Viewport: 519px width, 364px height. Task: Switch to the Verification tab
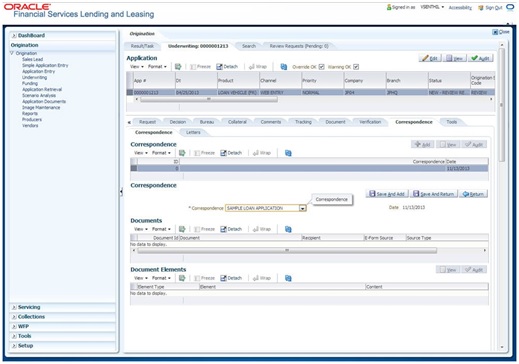click(x=370, y=122)
